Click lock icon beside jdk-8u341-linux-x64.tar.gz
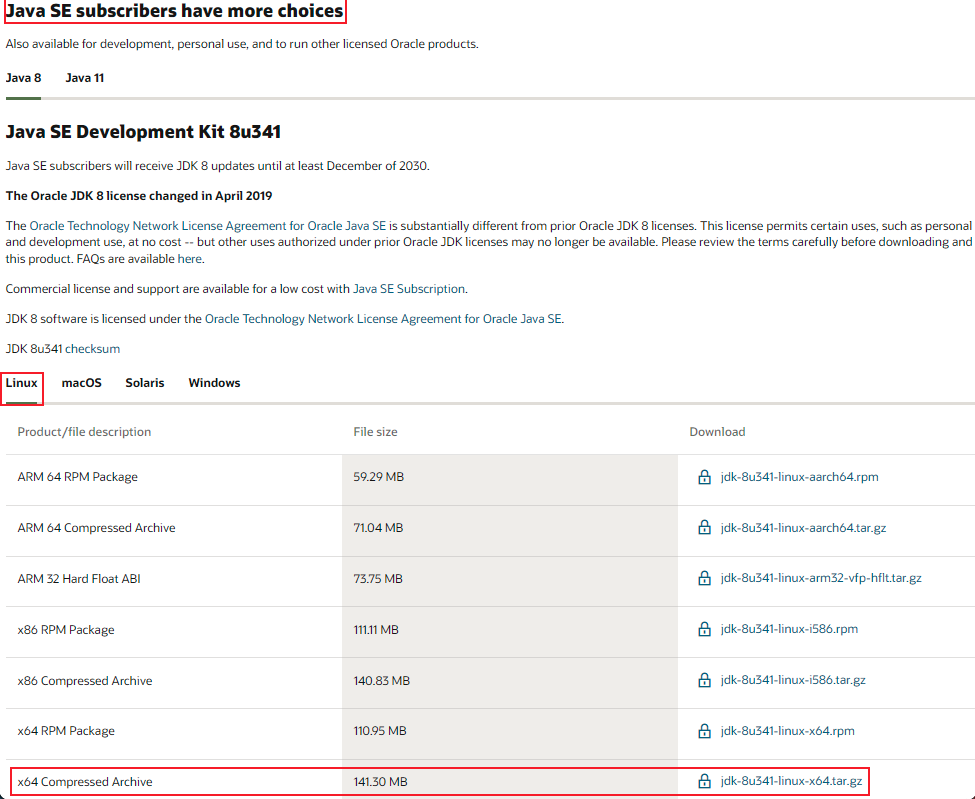Viewport: 975px width, 799px height. click(704, 781)
